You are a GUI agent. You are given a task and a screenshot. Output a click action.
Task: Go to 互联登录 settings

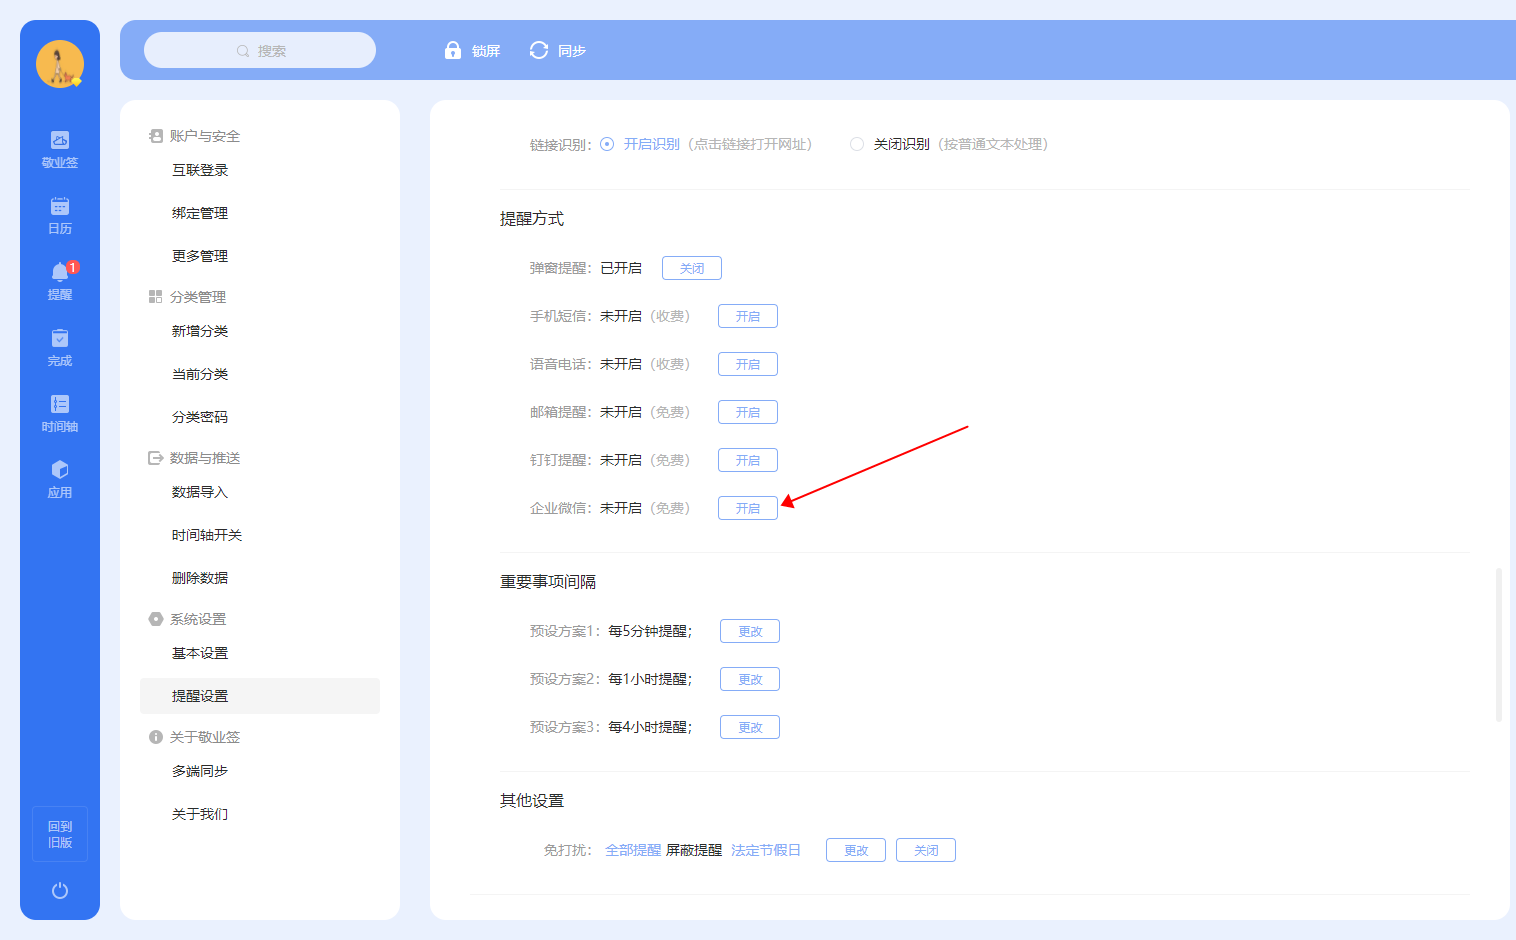[x=200, y=170]
